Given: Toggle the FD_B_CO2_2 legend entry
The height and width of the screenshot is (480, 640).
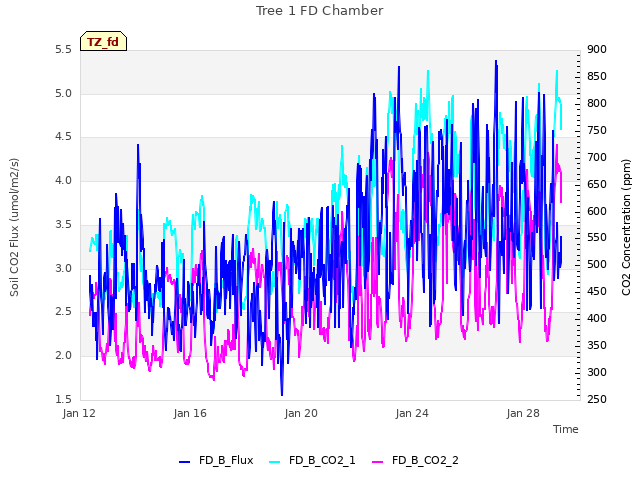Looking at the screenshot, I should coord(415,460).
